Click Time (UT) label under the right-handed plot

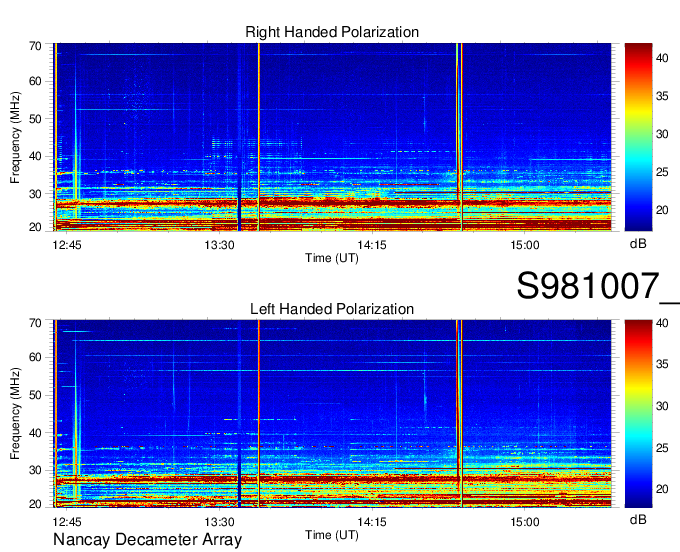click(x=332, y=258)
